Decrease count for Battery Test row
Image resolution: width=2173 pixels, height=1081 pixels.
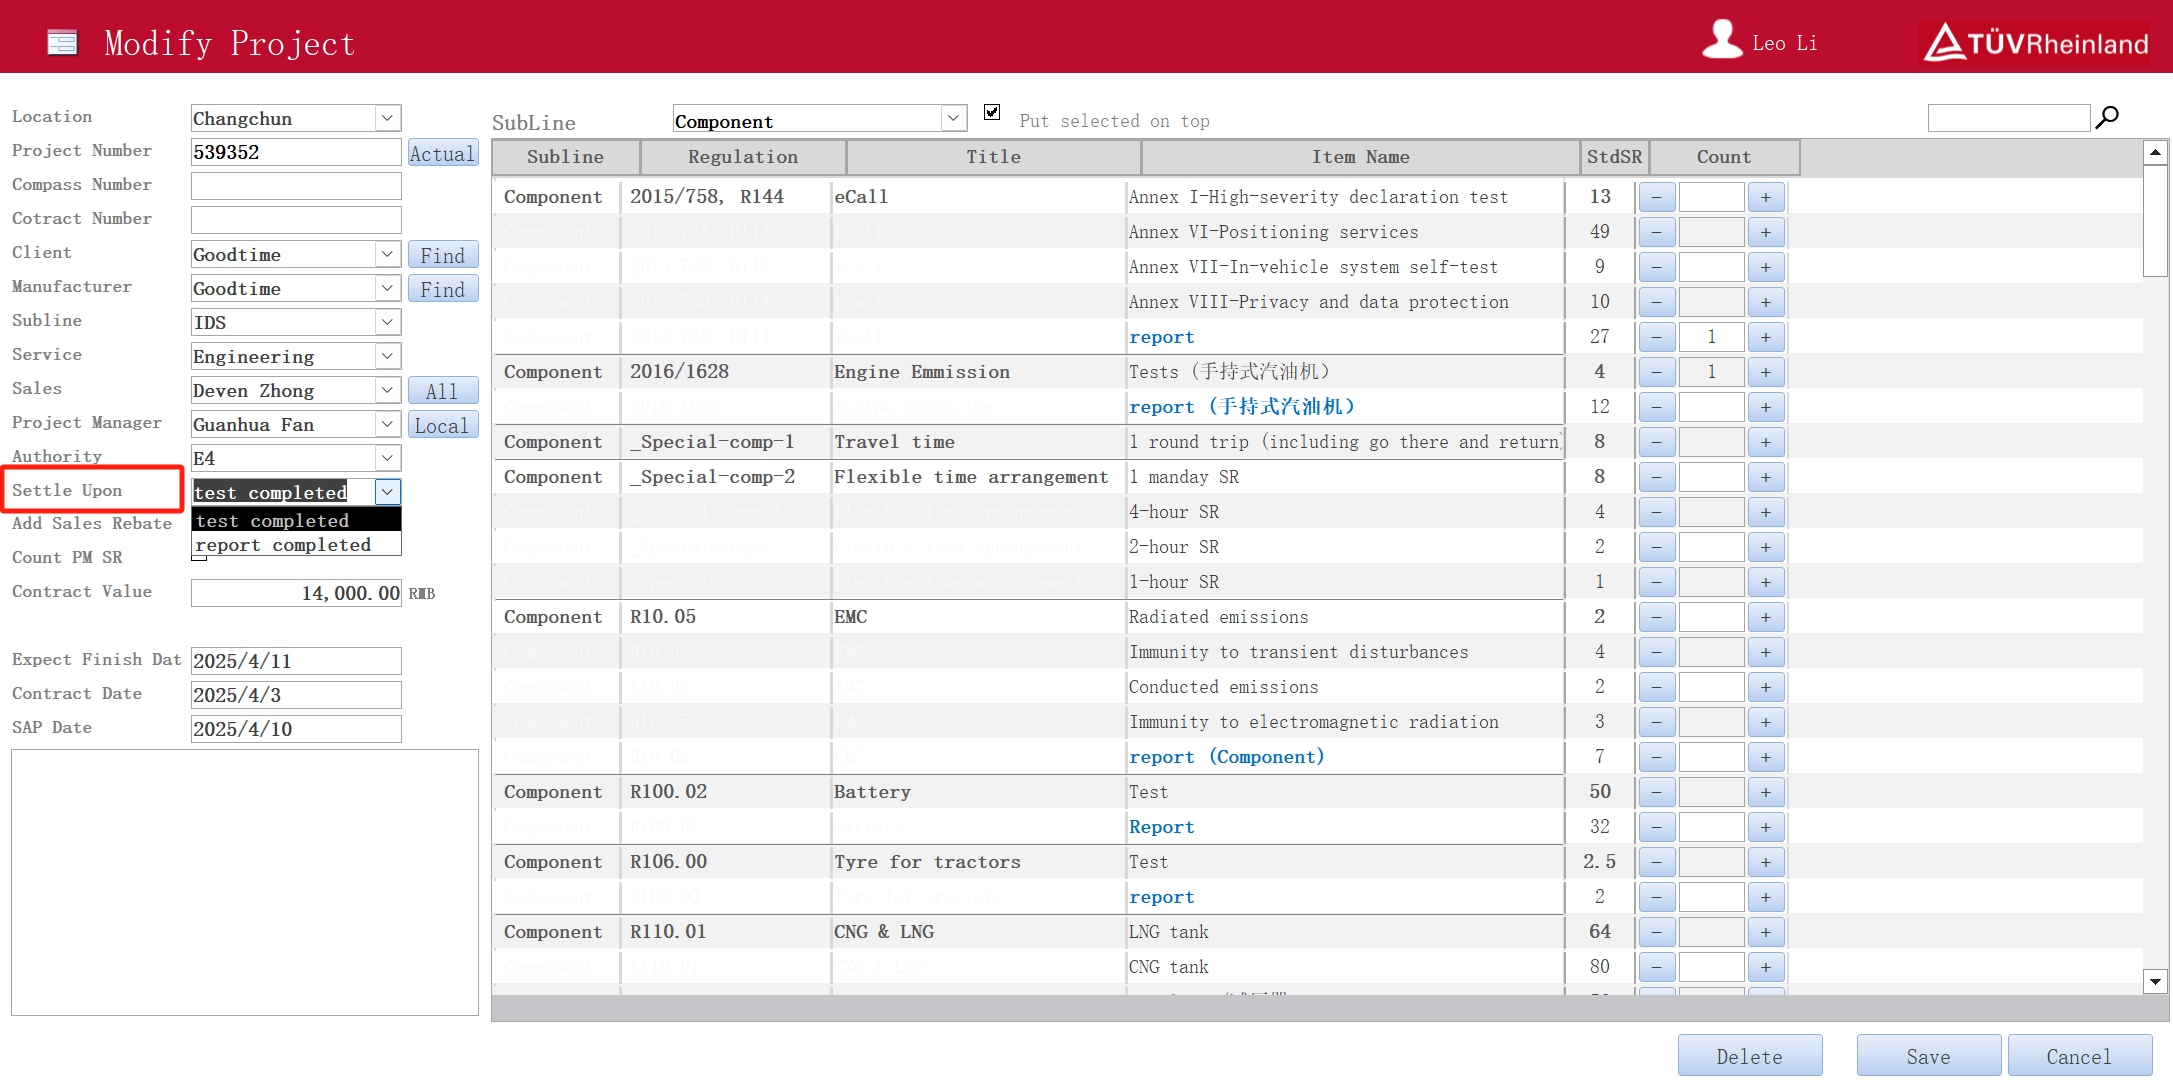point(1657,792)
